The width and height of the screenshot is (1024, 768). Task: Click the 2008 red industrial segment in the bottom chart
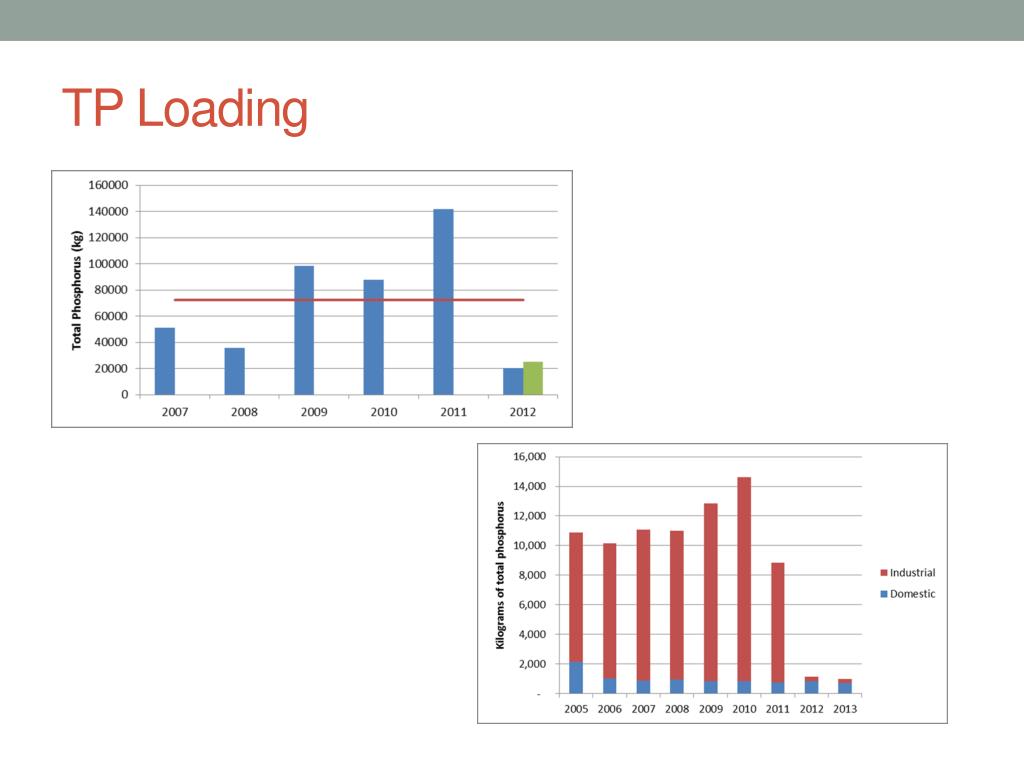(x=677, y=605)
